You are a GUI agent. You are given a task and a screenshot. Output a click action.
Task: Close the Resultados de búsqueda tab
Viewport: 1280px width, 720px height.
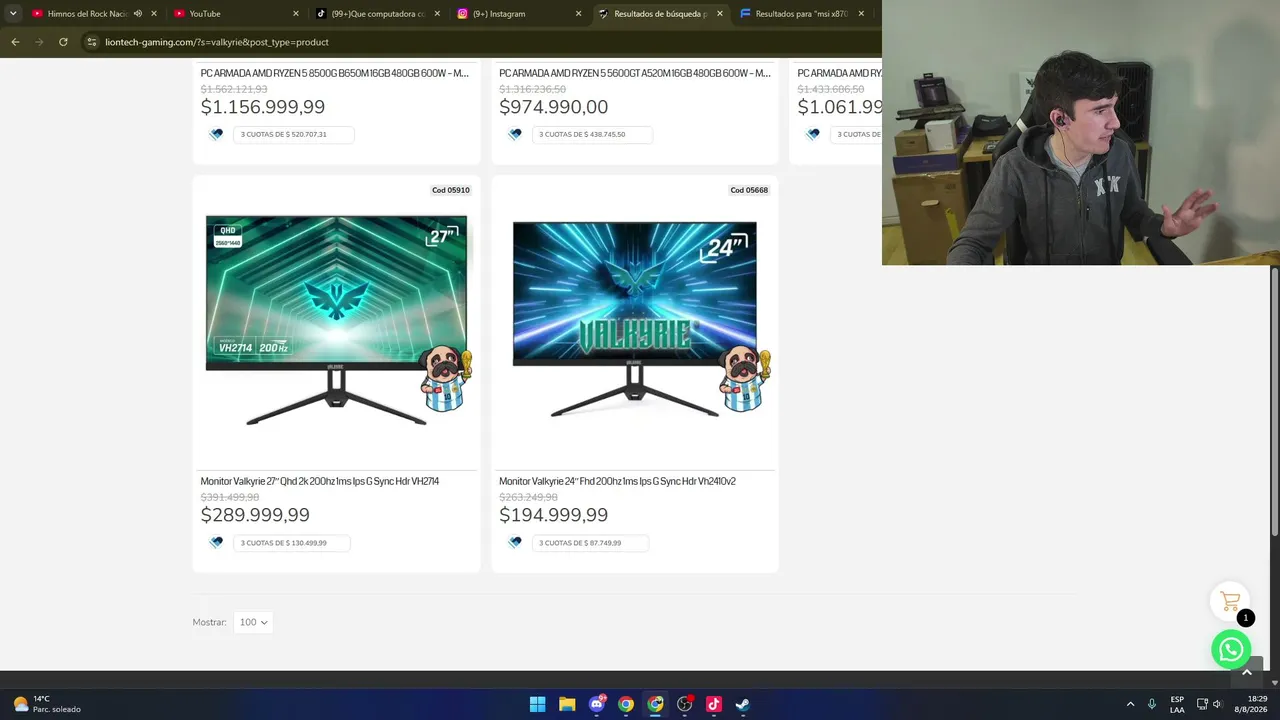[719, 14]
